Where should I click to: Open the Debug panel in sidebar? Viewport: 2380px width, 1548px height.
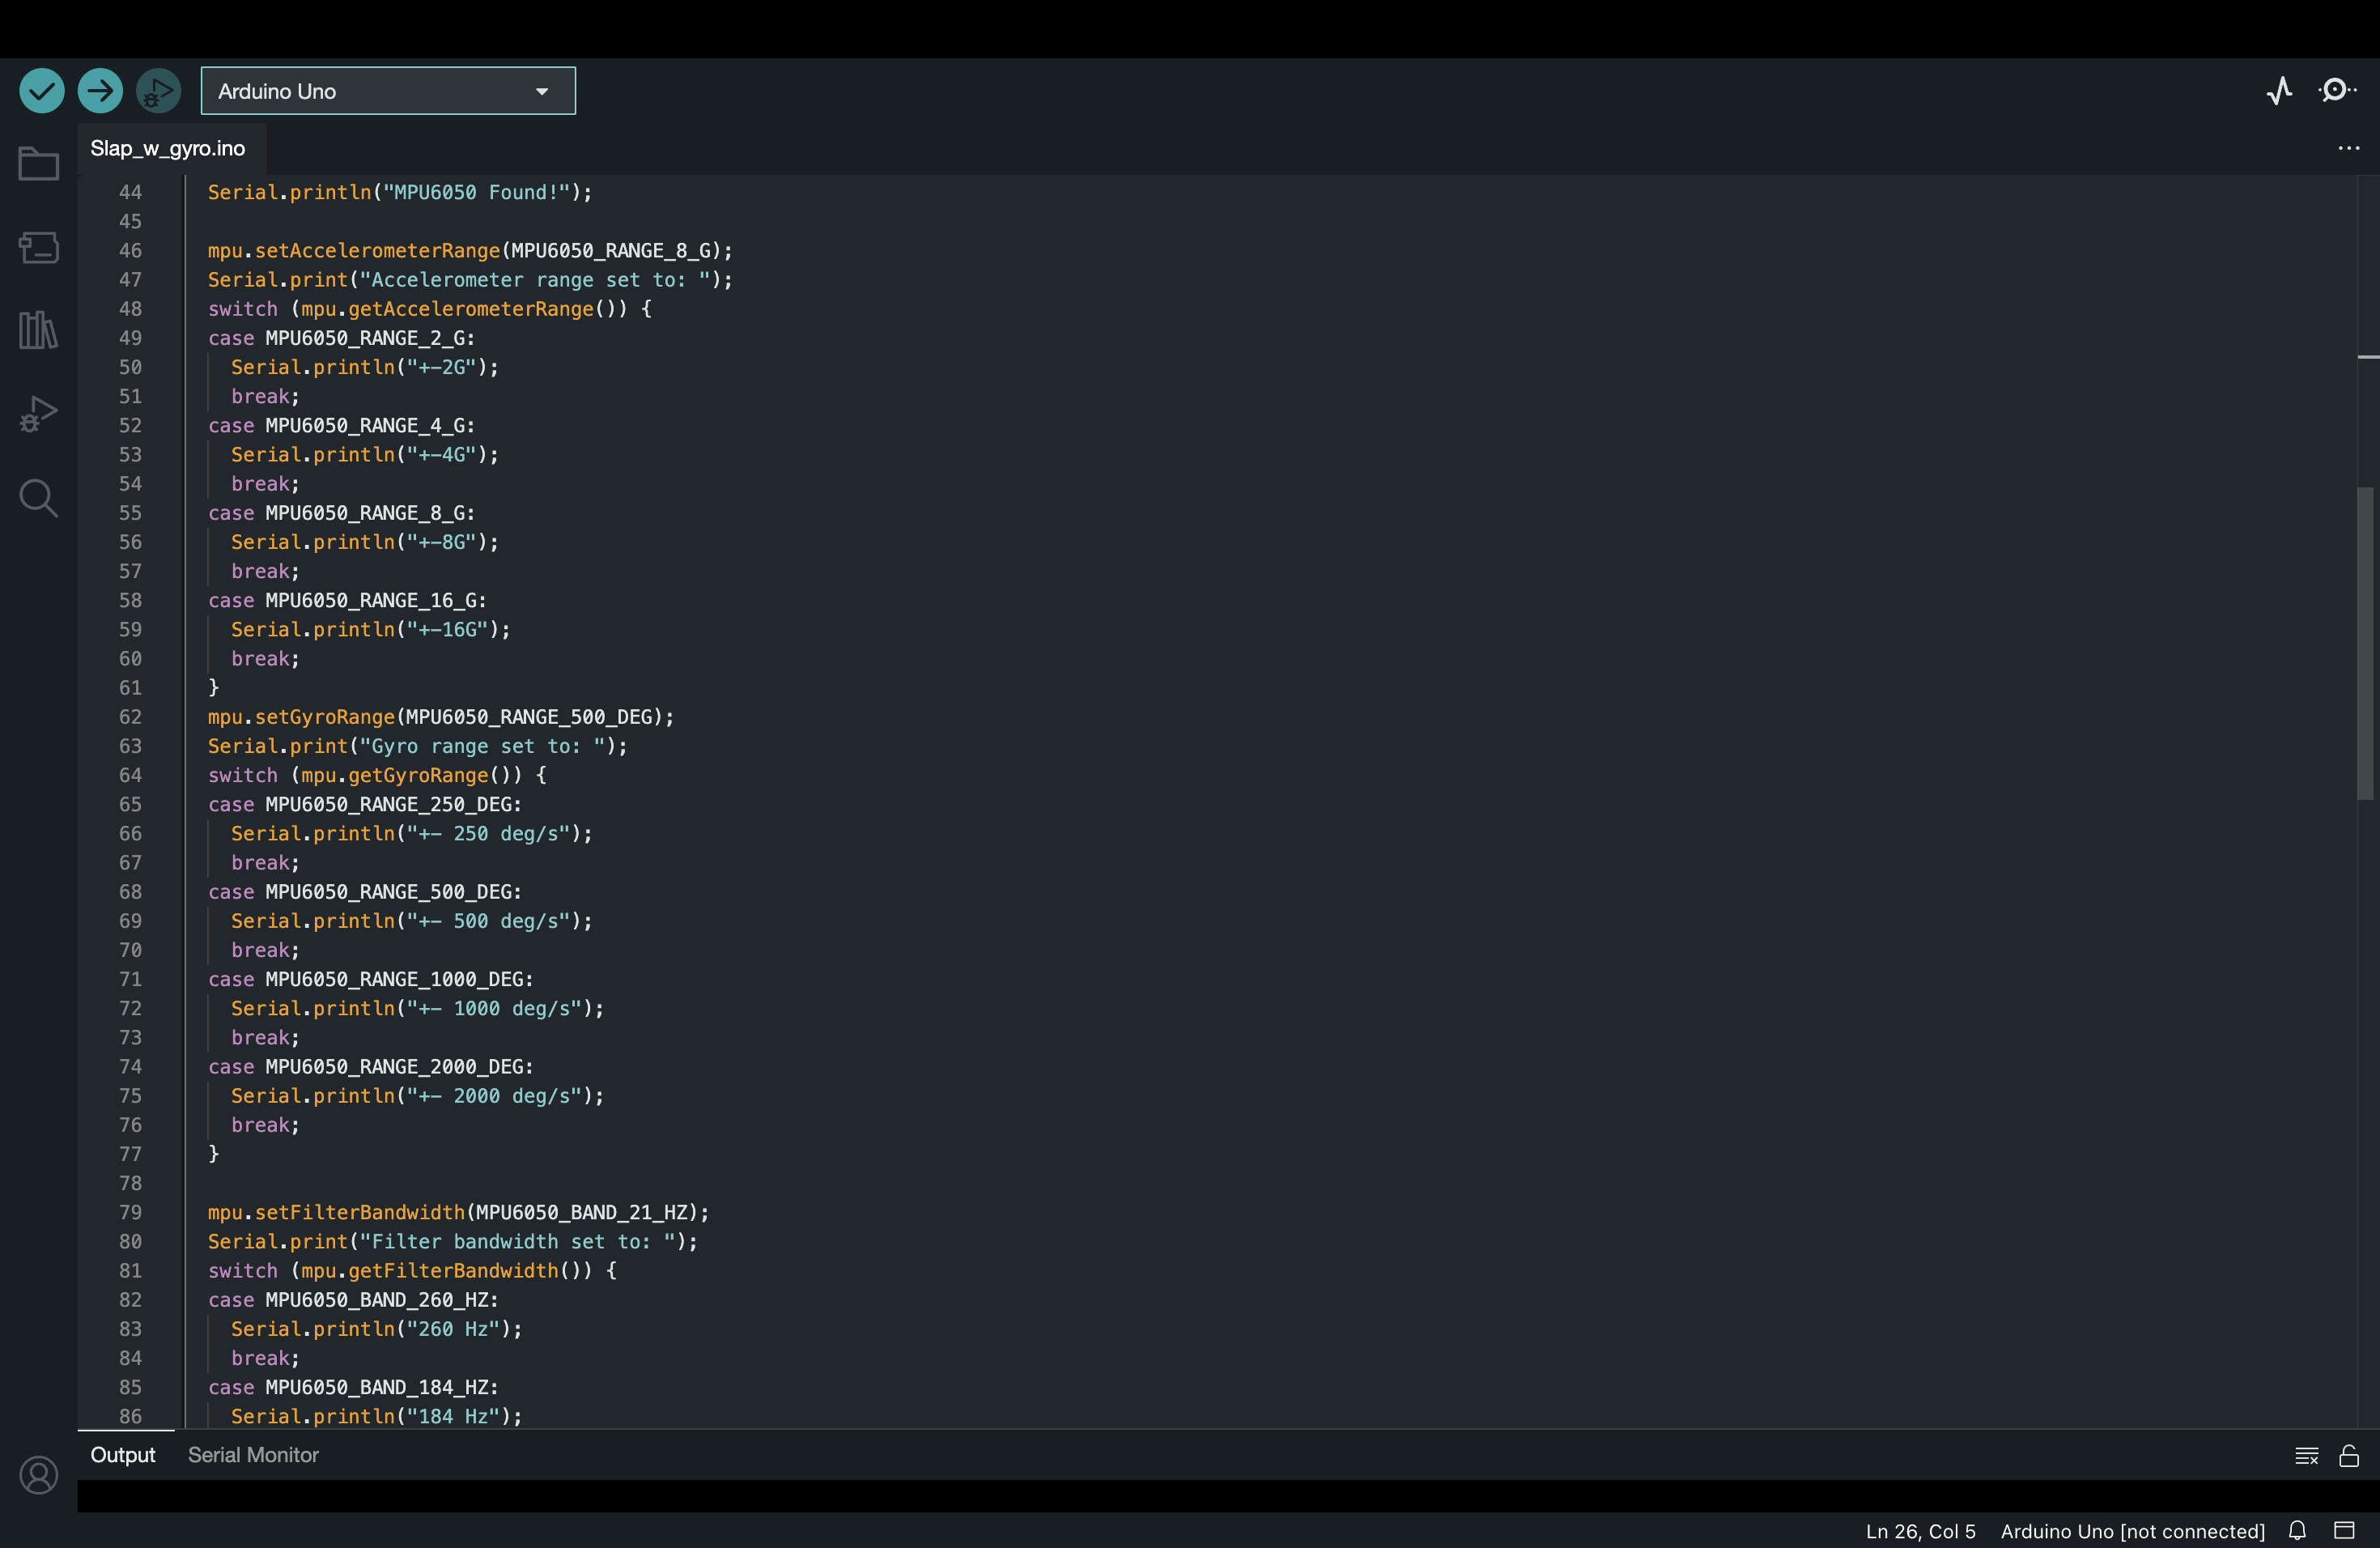click(x=39, y=413)
